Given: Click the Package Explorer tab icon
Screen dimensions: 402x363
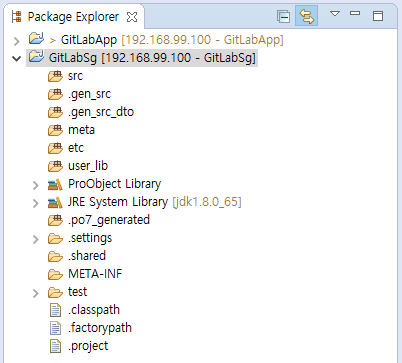Looking at the screenshot, I should pos(16,17).
